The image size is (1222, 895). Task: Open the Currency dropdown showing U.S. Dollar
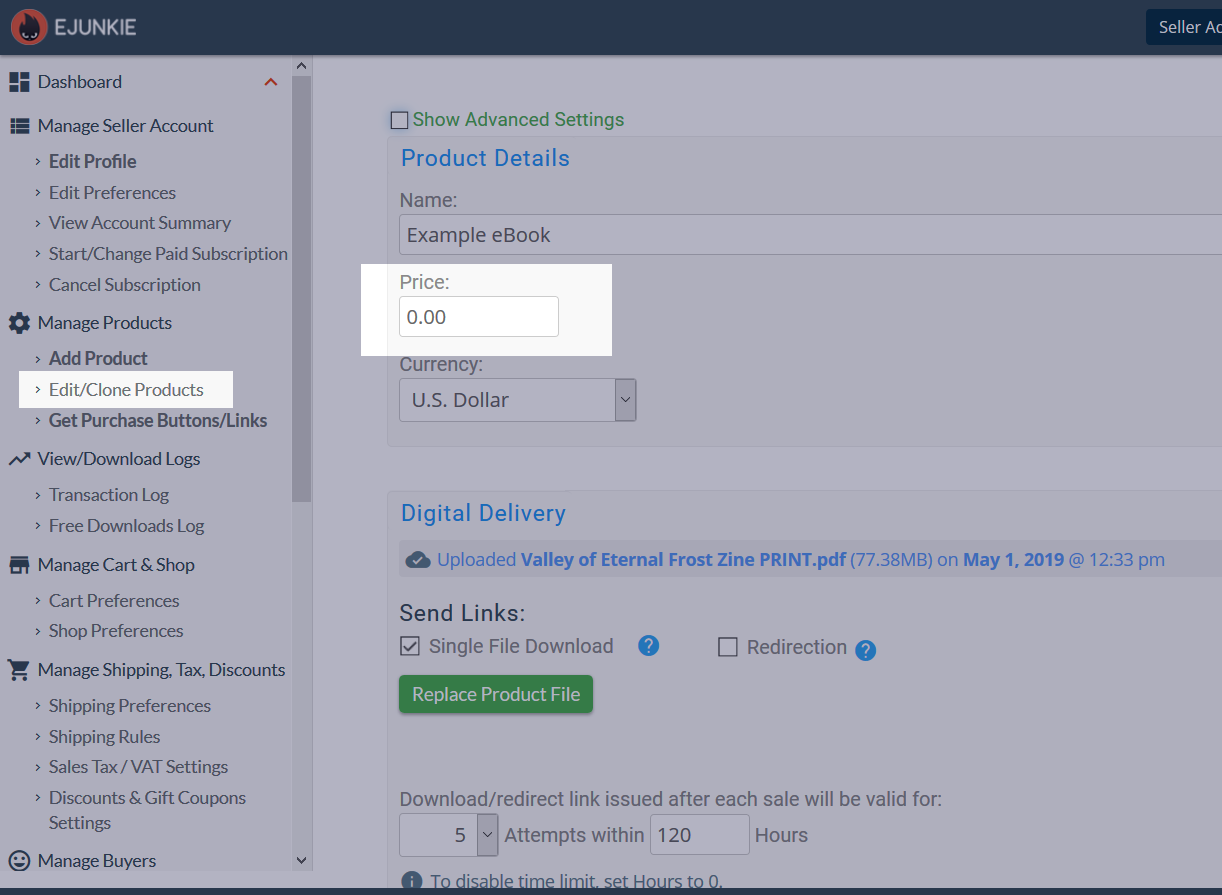tap(517, 400)
